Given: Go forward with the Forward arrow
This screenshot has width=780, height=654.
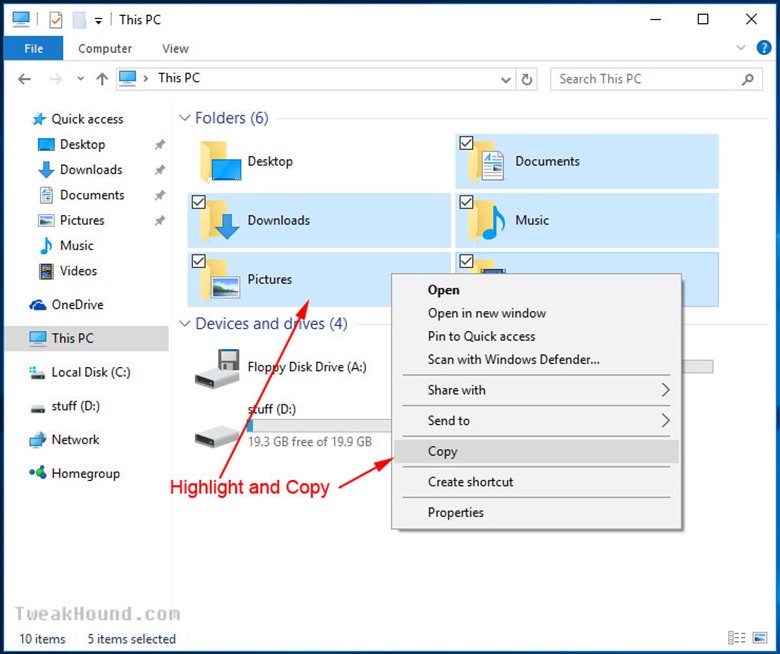Looking at the screenshot, I should click(56, 79).
